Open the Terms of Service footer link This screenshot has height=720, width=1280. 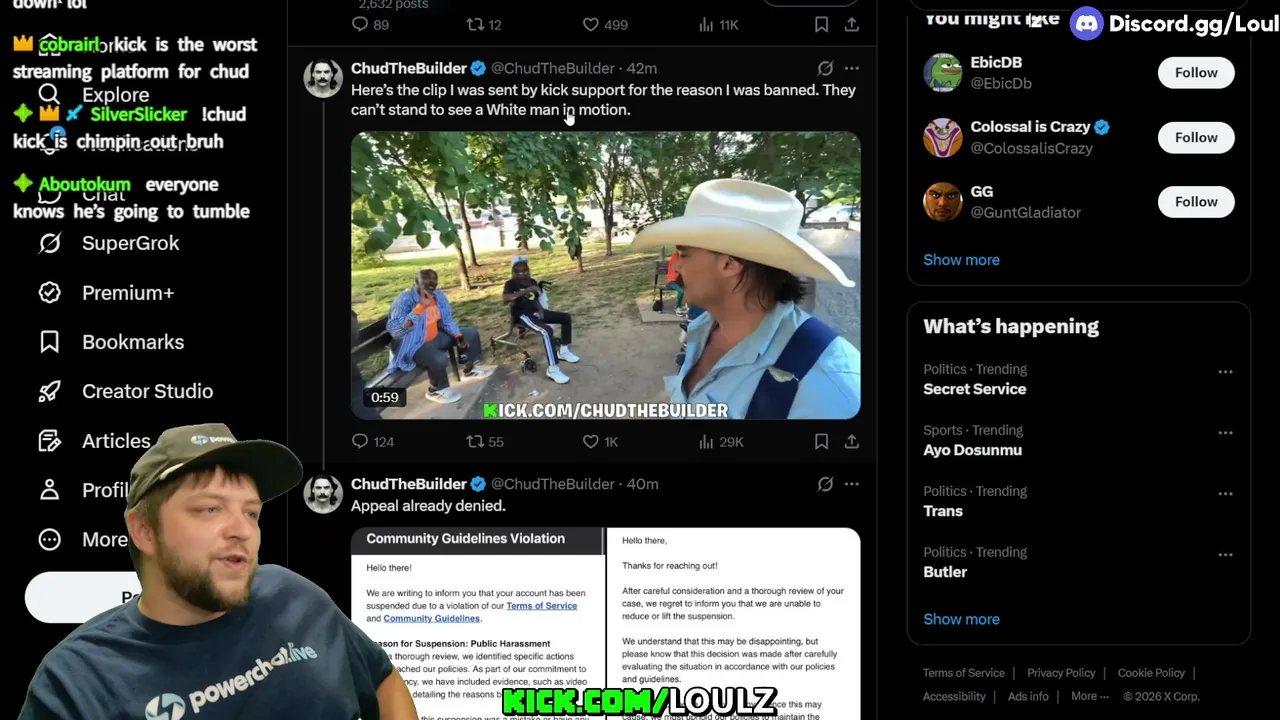[x=963, y=673]
